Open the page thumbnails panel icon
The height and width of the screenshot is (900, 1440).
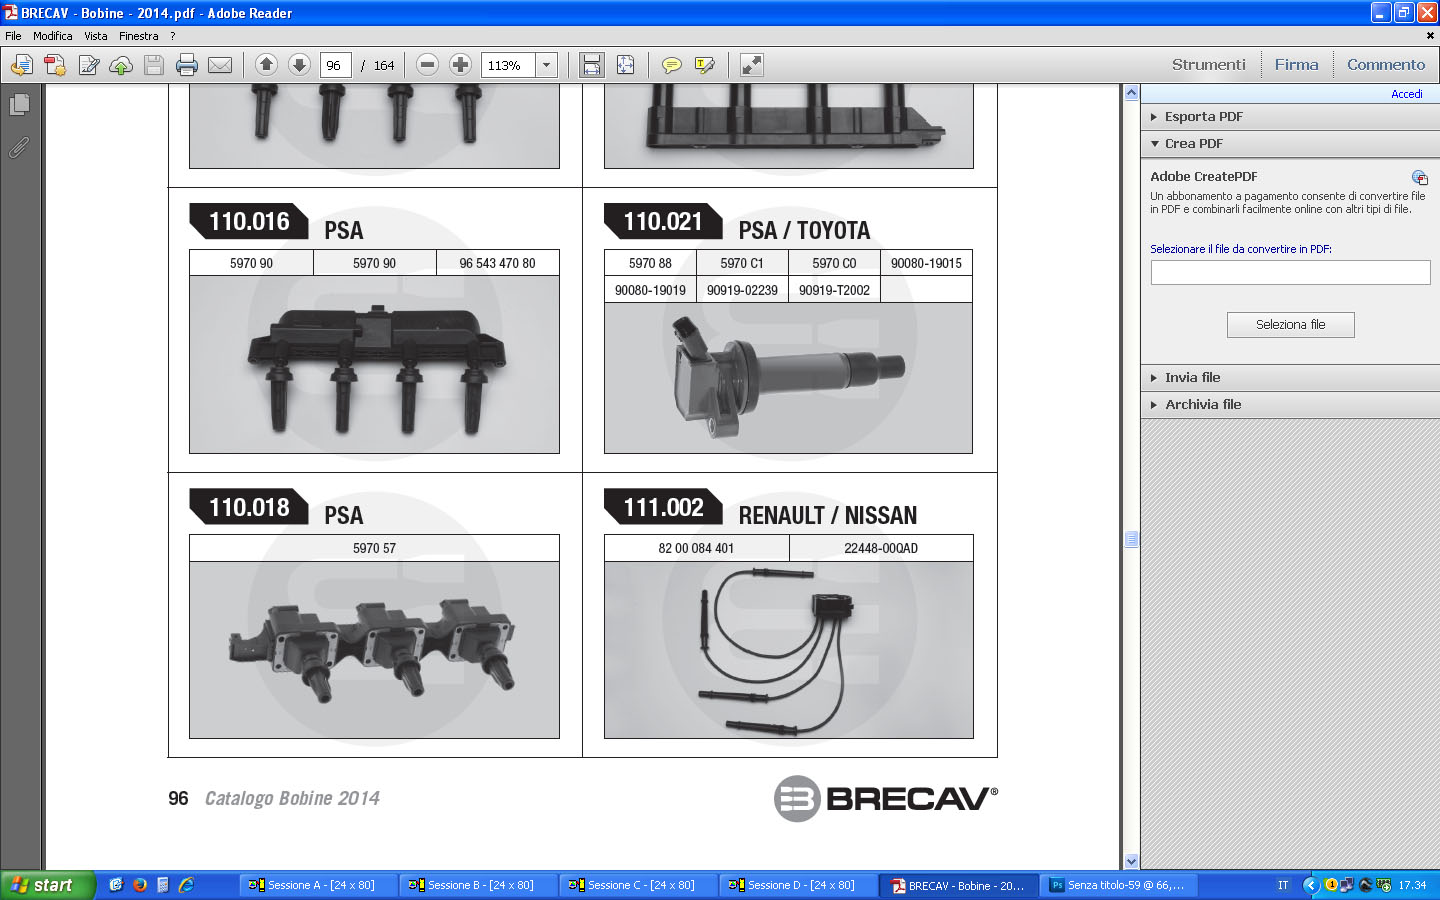point(19,104)
